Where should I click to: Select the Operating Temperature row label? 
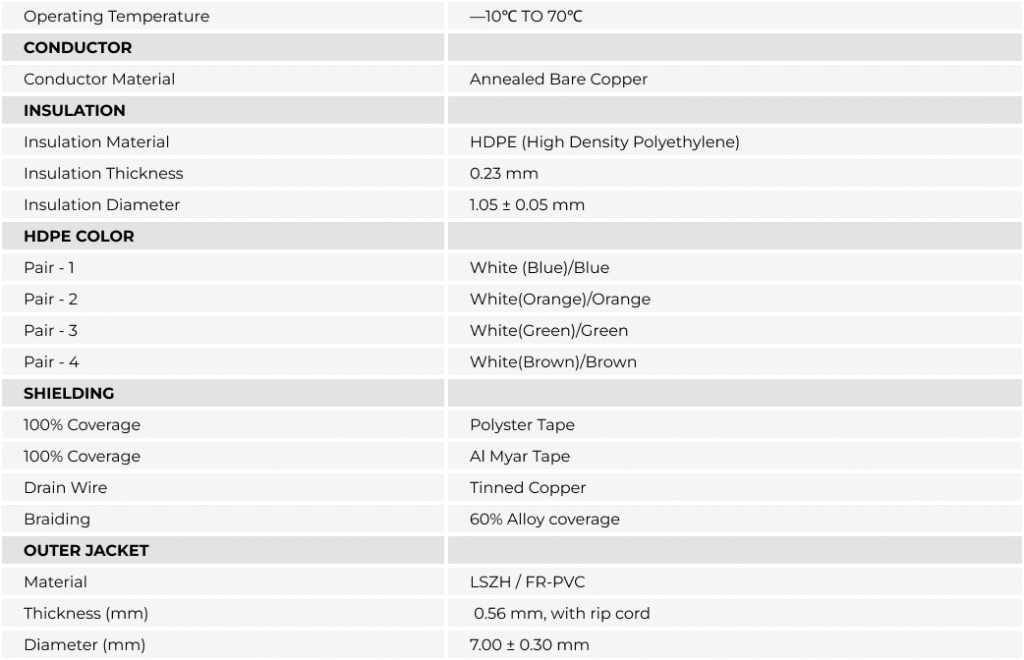116,16
